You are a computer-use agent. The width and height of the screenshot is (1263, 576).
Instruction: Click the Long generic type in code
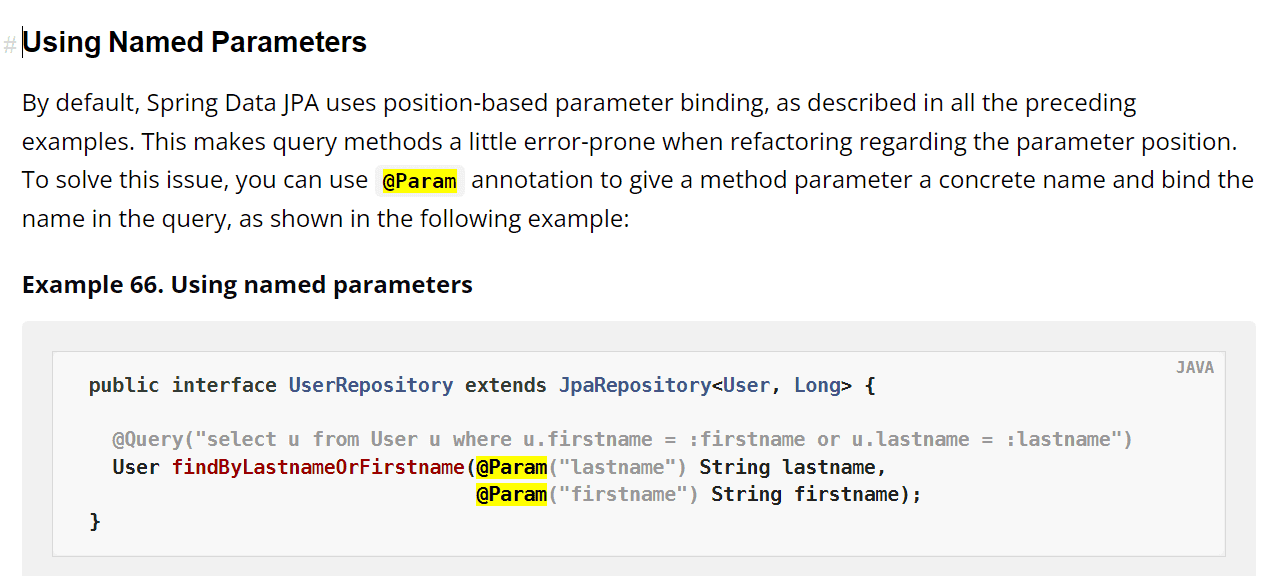click(818, 385)
